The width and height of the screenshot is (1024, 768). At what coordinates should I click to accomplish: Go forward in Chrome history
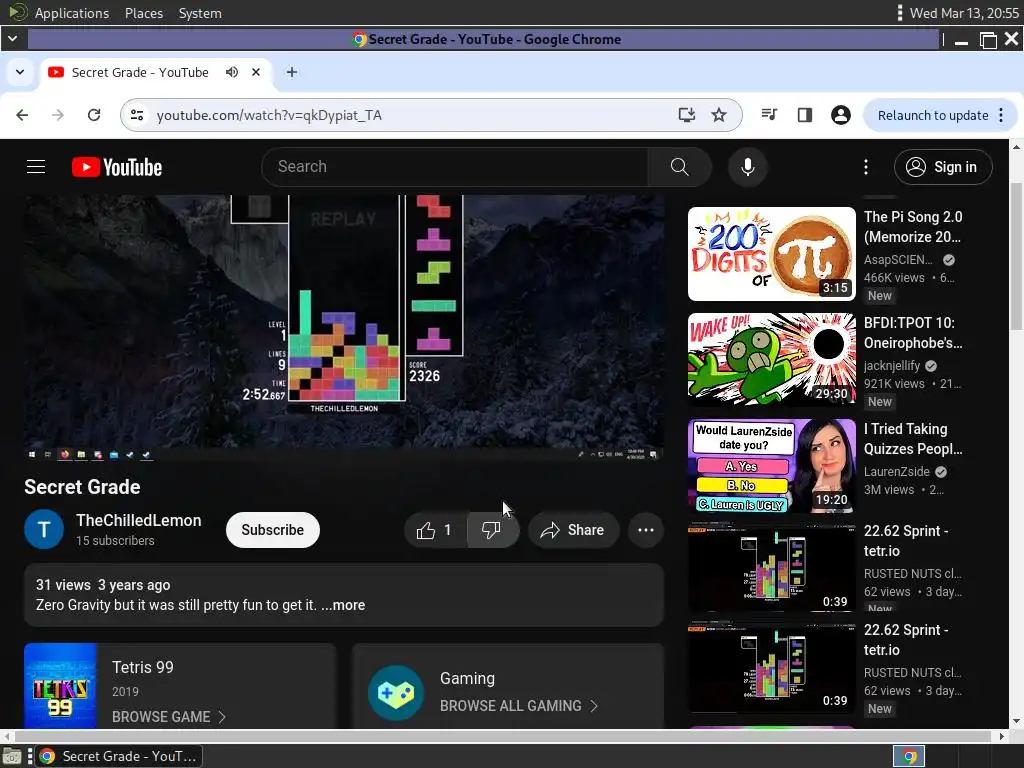[58, 115]
